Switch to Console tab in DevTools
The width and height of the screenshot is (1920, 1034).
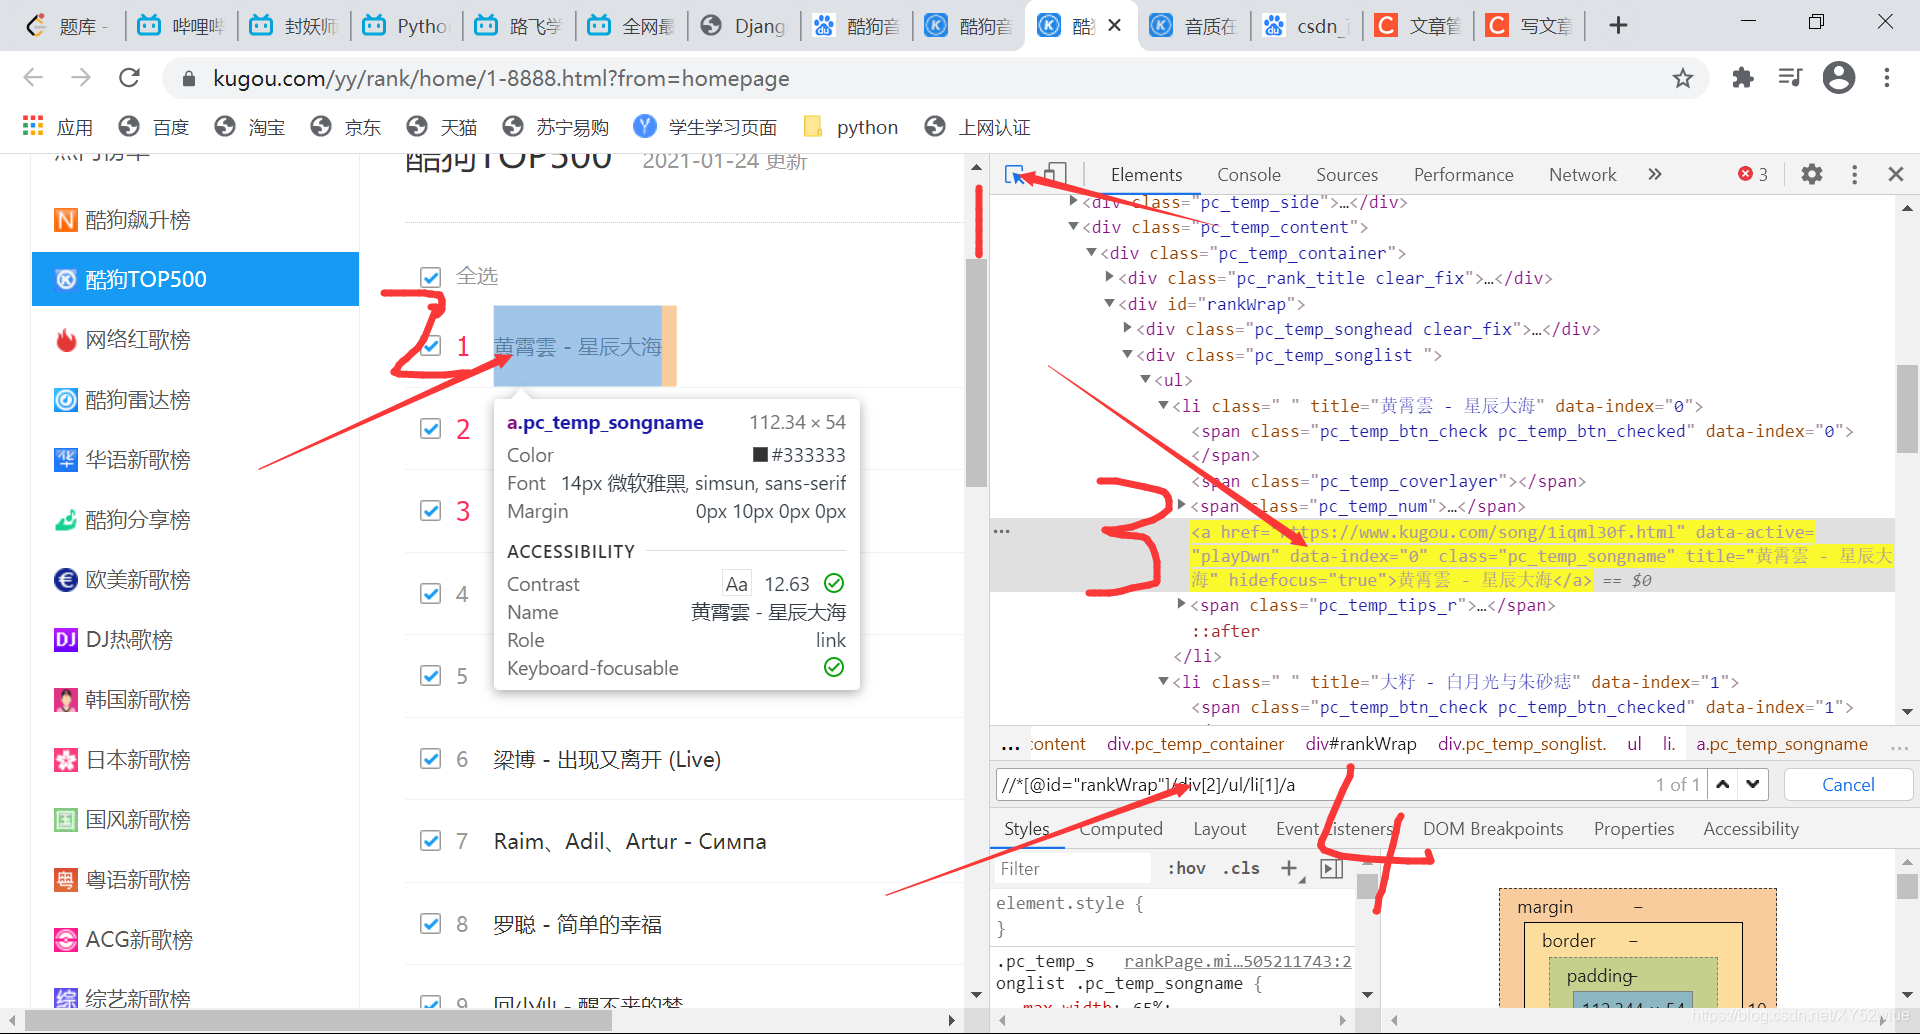[x=1248, y=175]
